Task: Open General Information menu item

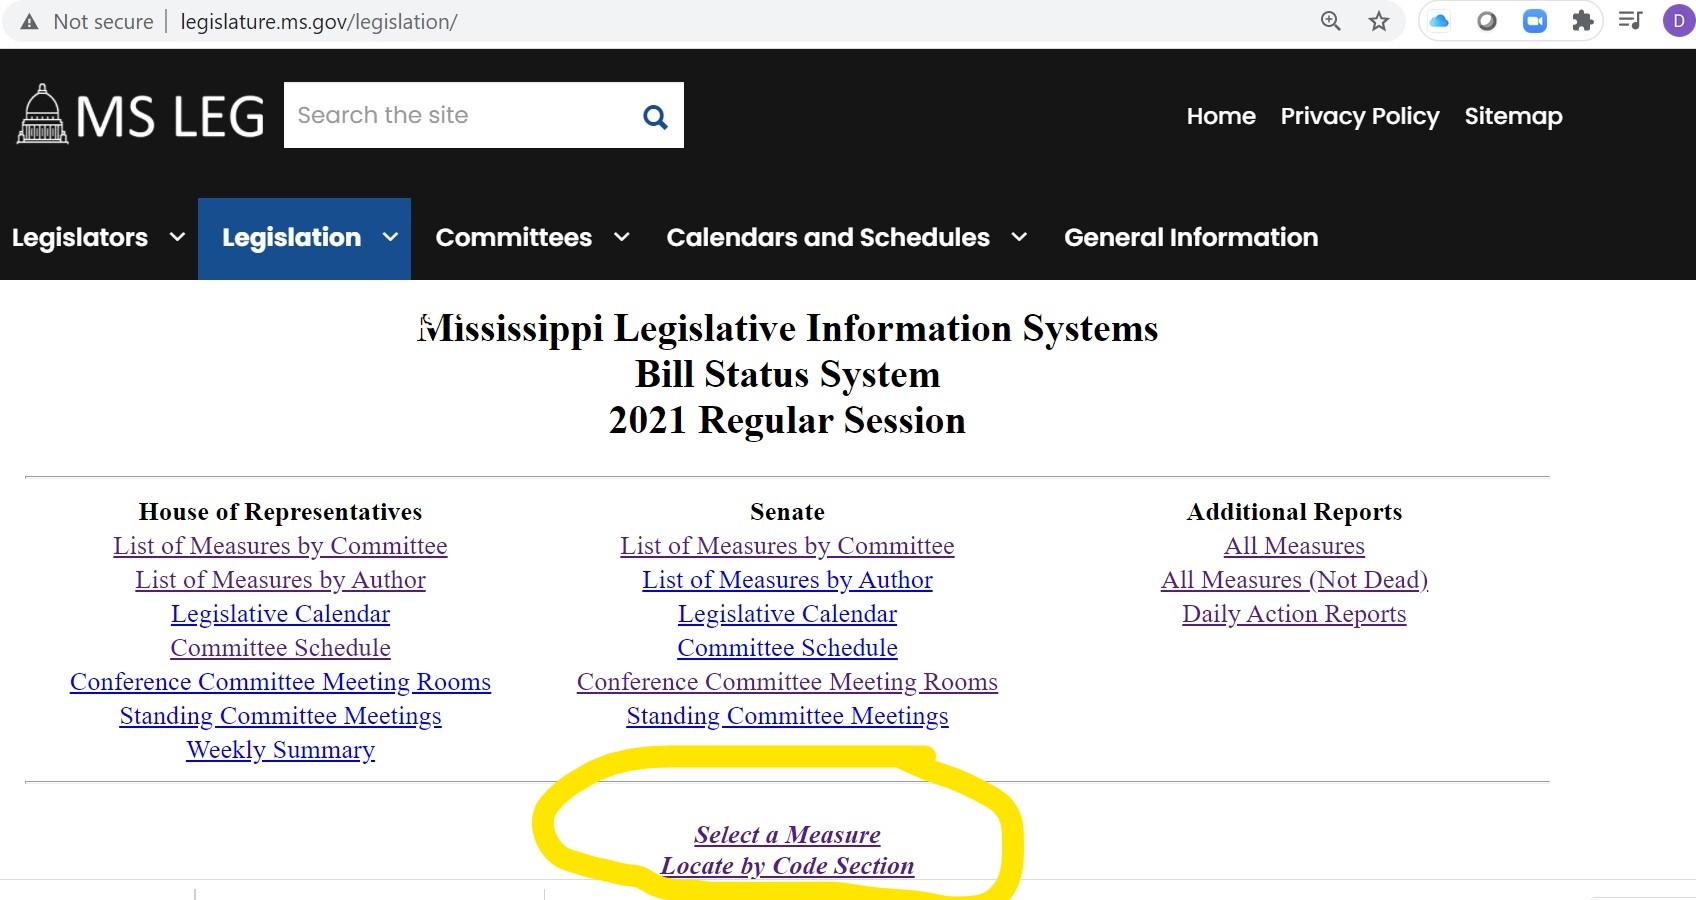Action: click(1190, 238)
